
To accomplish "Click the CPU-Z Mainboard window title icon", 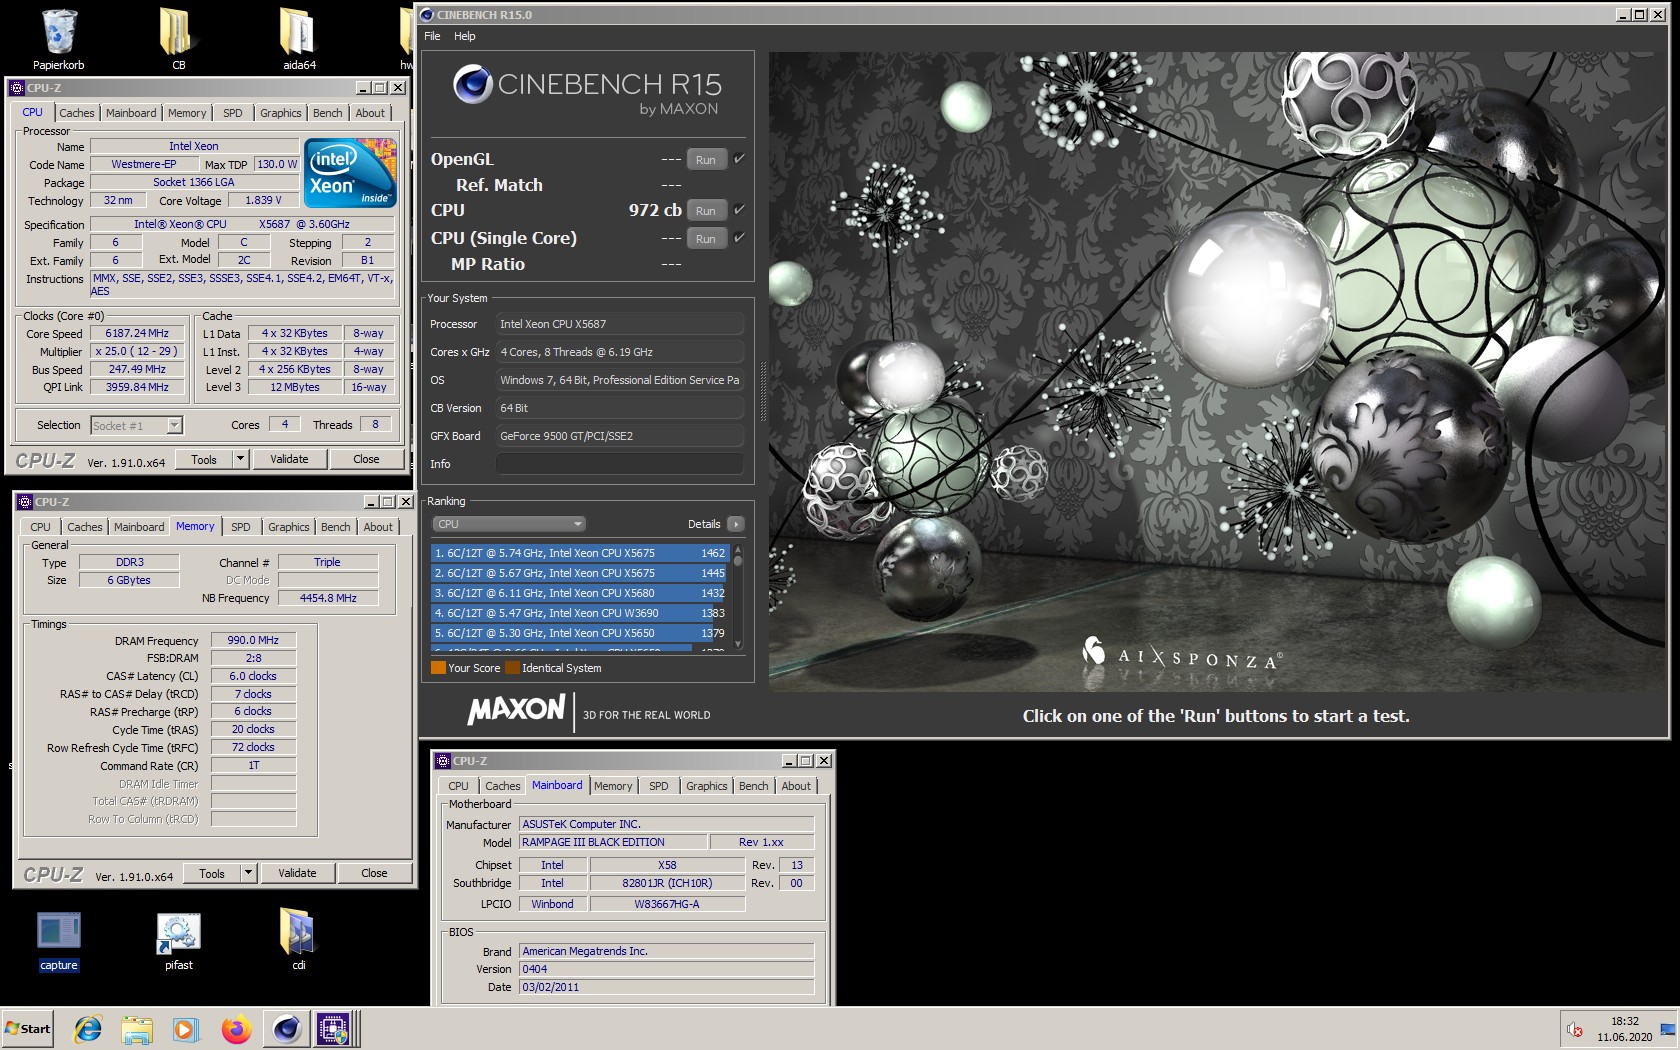I will 443,761.
